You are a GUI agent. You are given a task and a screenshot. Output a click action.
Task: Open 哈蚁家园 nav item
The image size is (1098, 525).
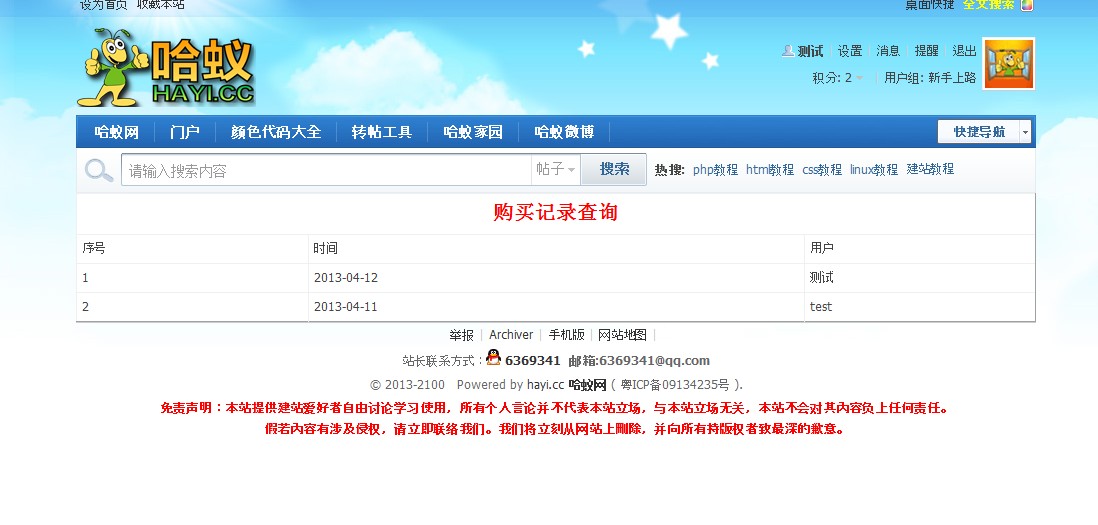[473, 132]
